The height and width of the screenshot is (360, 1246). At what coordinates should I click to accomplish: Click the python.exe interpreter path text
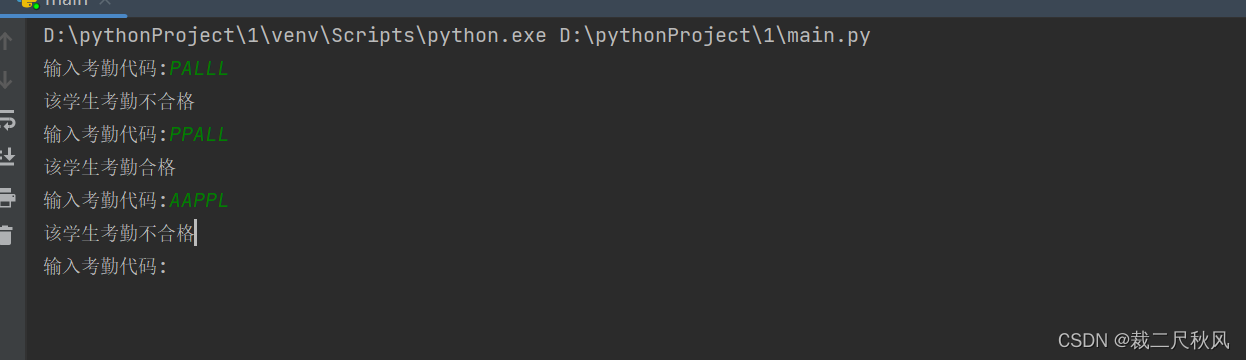coord(295,36)
